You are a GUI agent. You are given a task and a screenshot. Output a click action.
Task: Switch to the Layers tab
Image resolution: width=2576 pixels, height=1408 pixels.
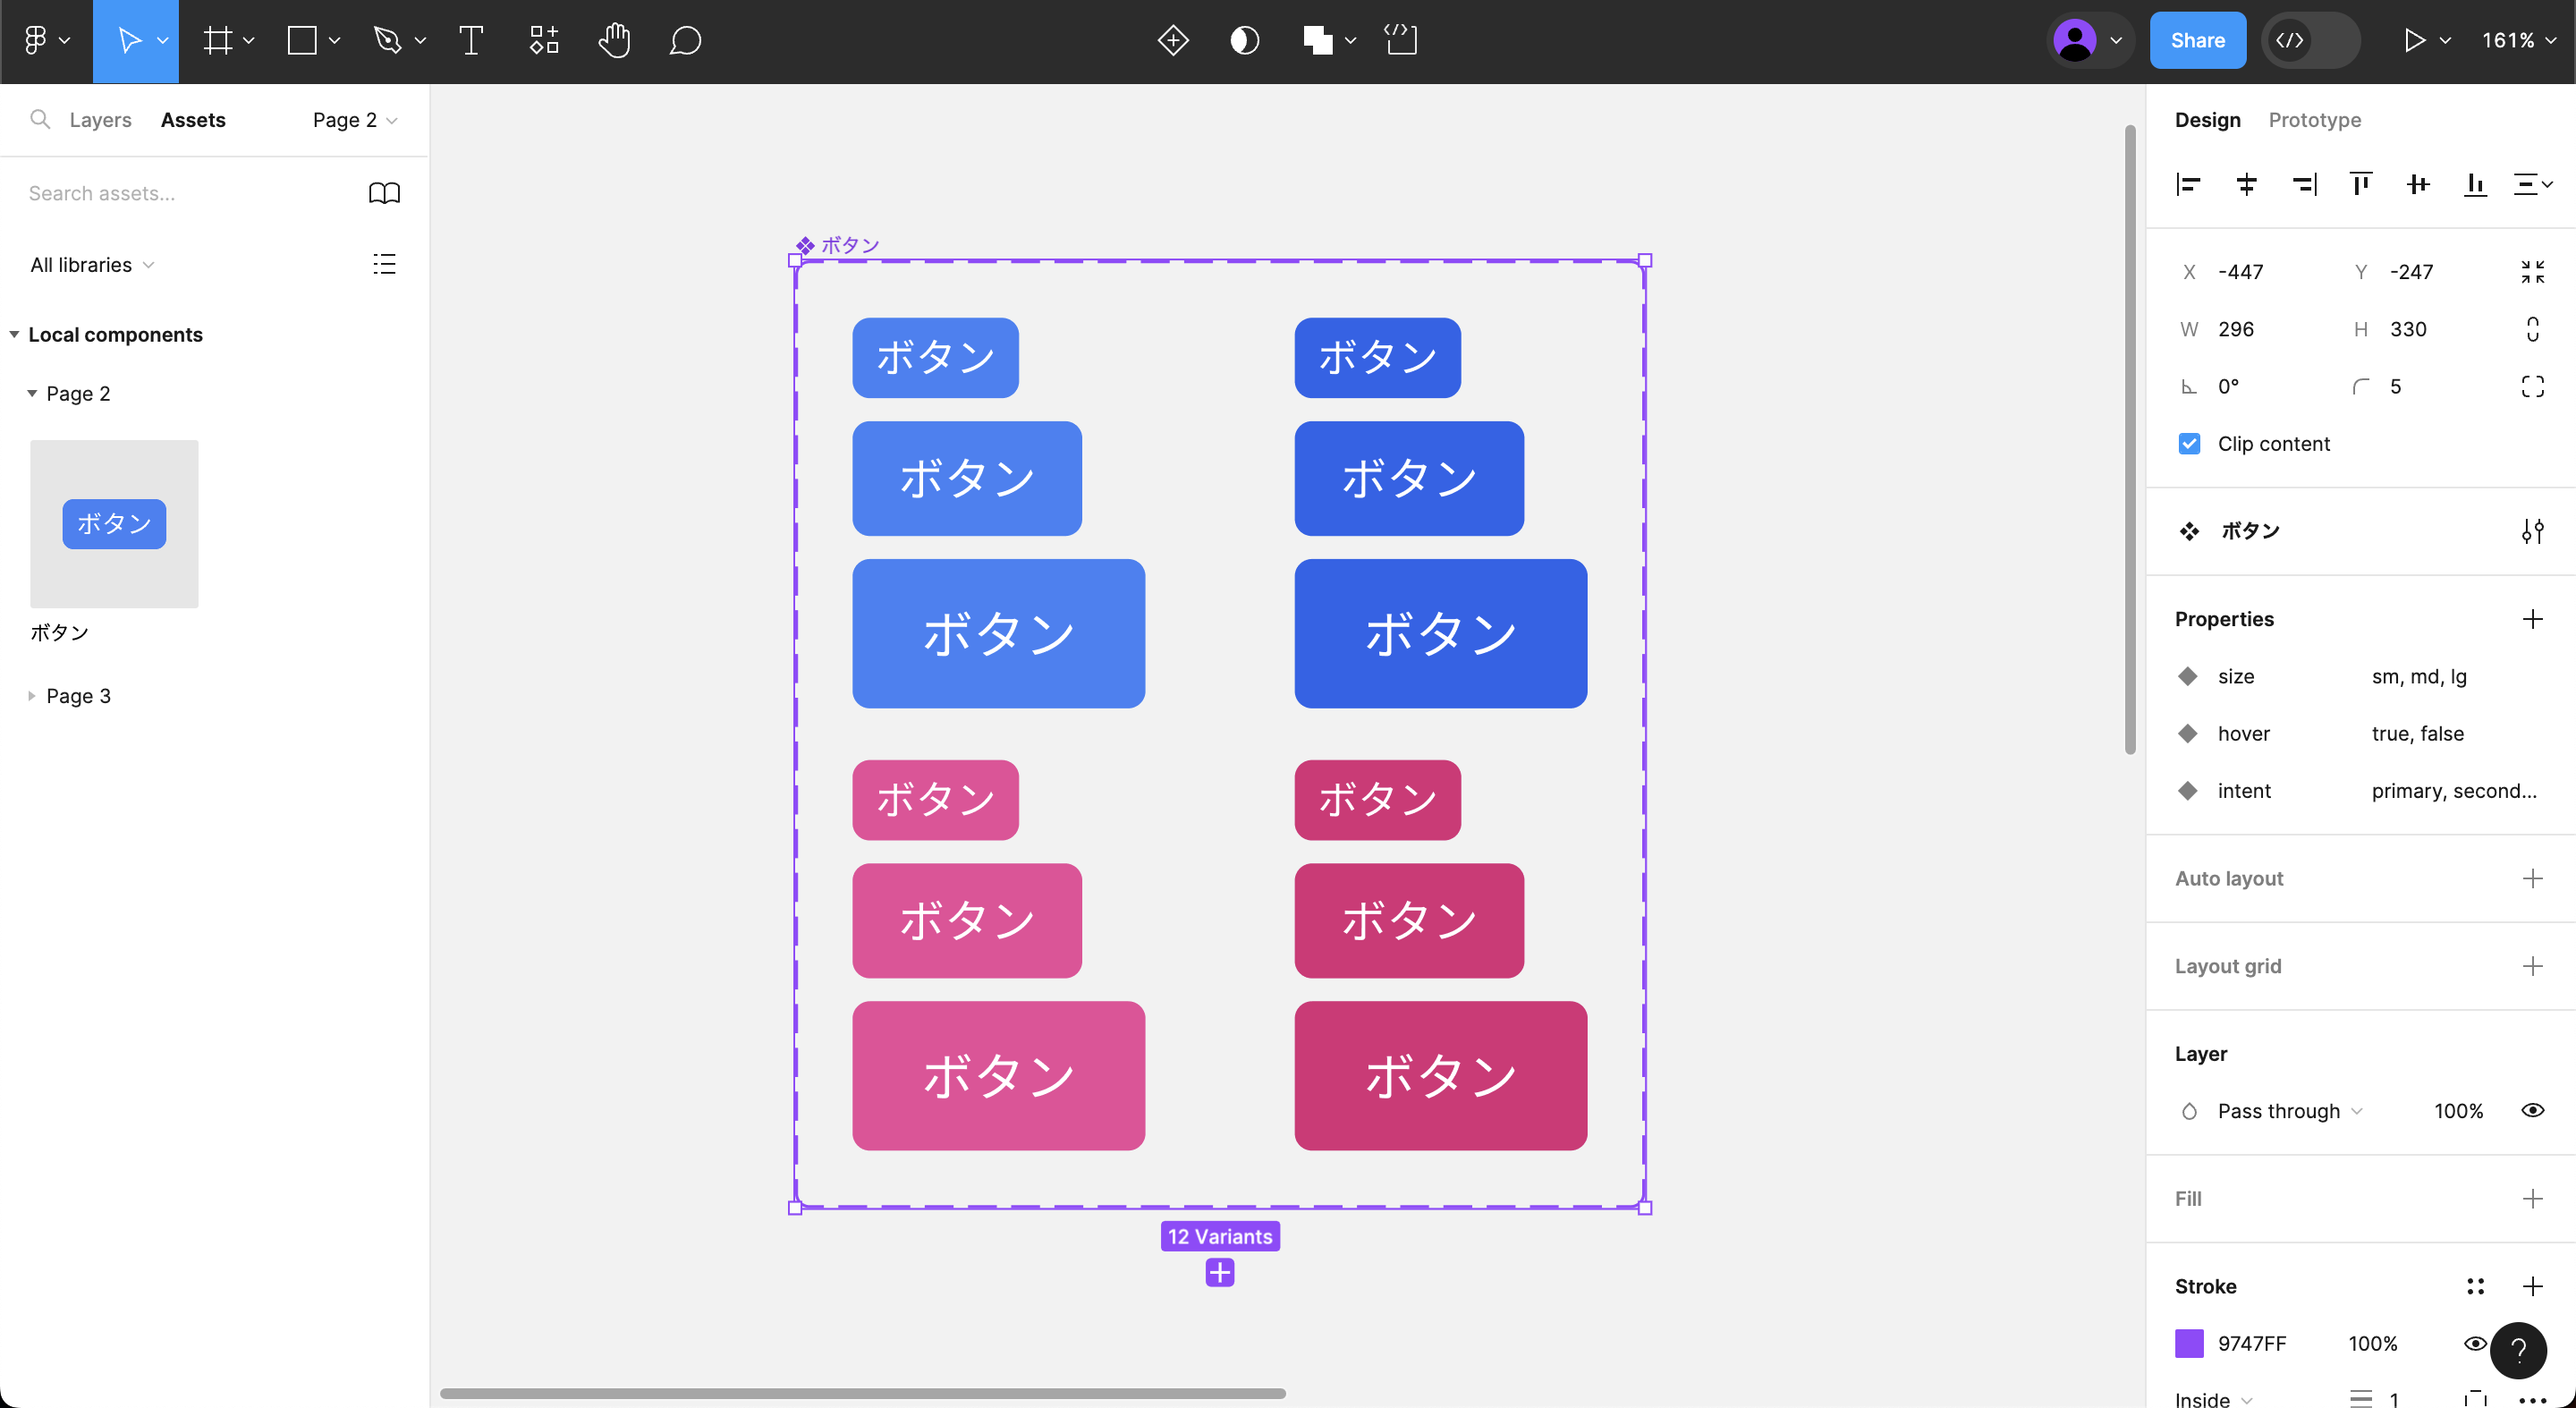[100, 119]
